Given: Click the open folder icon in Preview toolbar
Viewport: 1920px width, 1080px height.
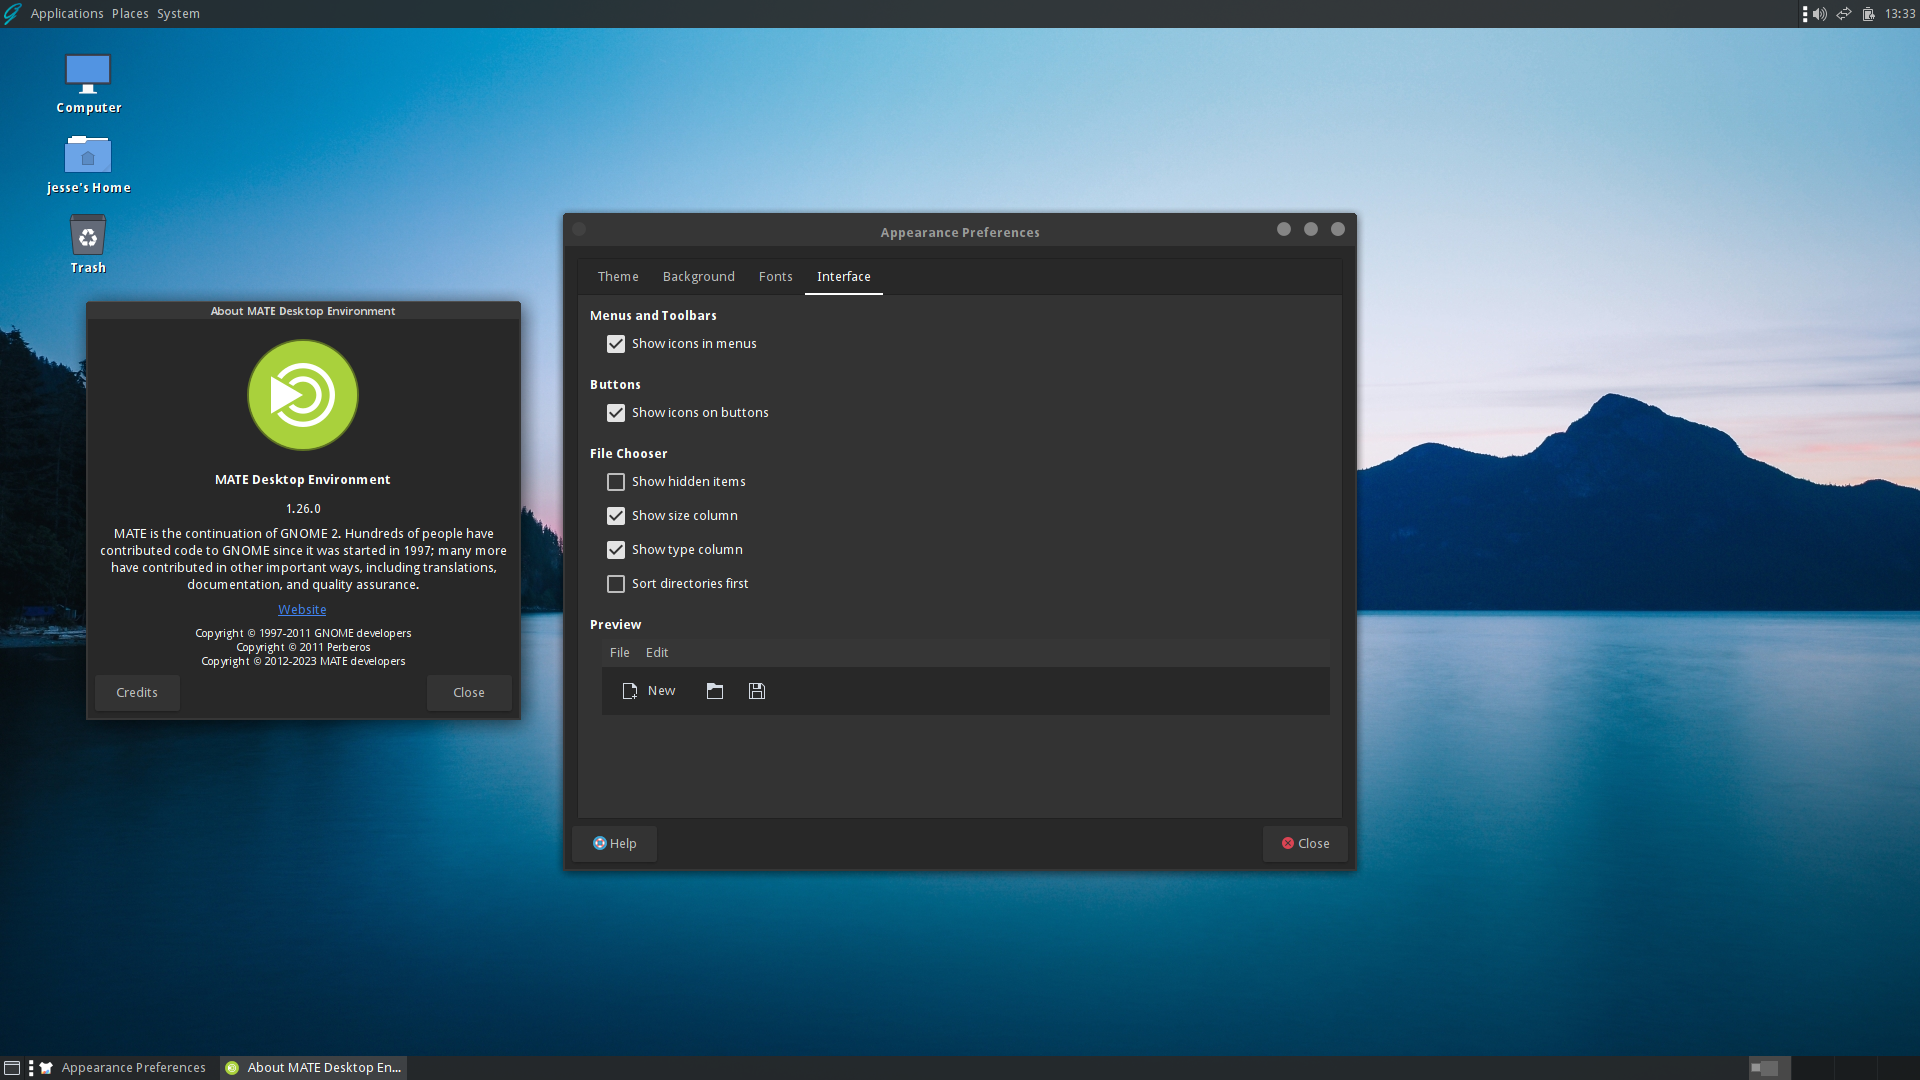Looking at the screenshot, I should click(715, 691).
